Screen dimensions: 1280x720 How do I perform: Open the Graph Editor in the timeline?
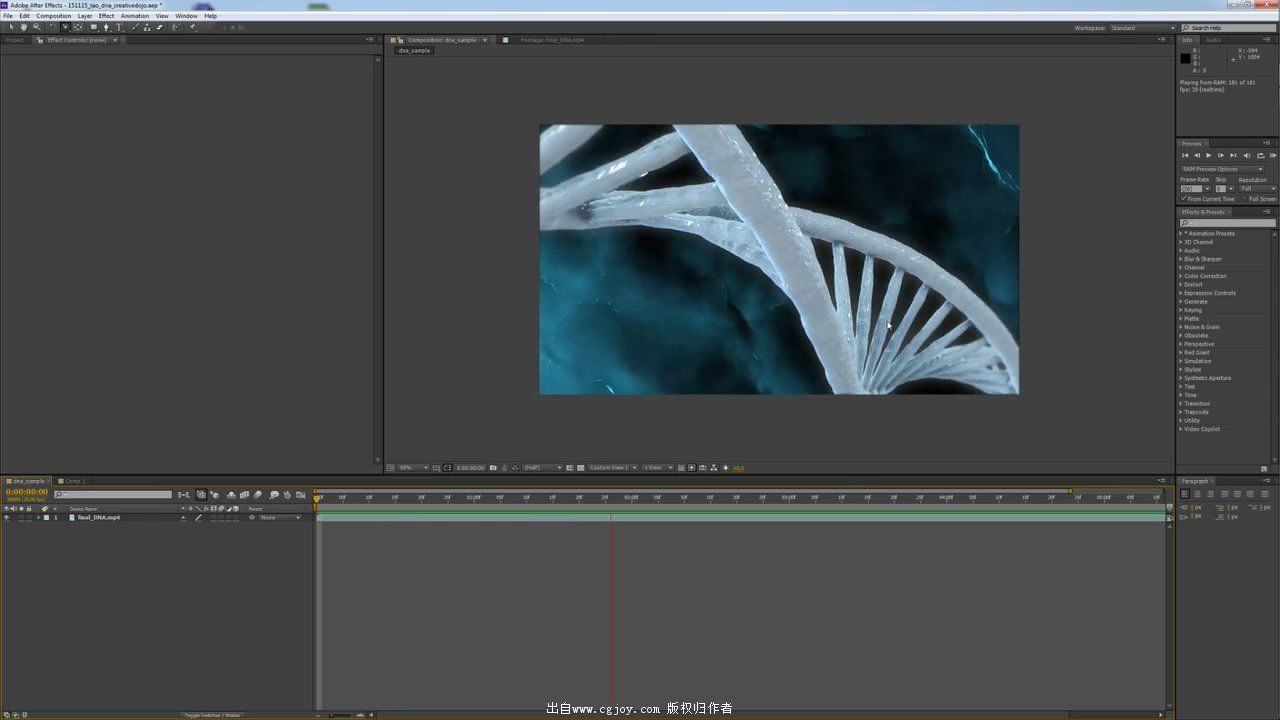300,495
